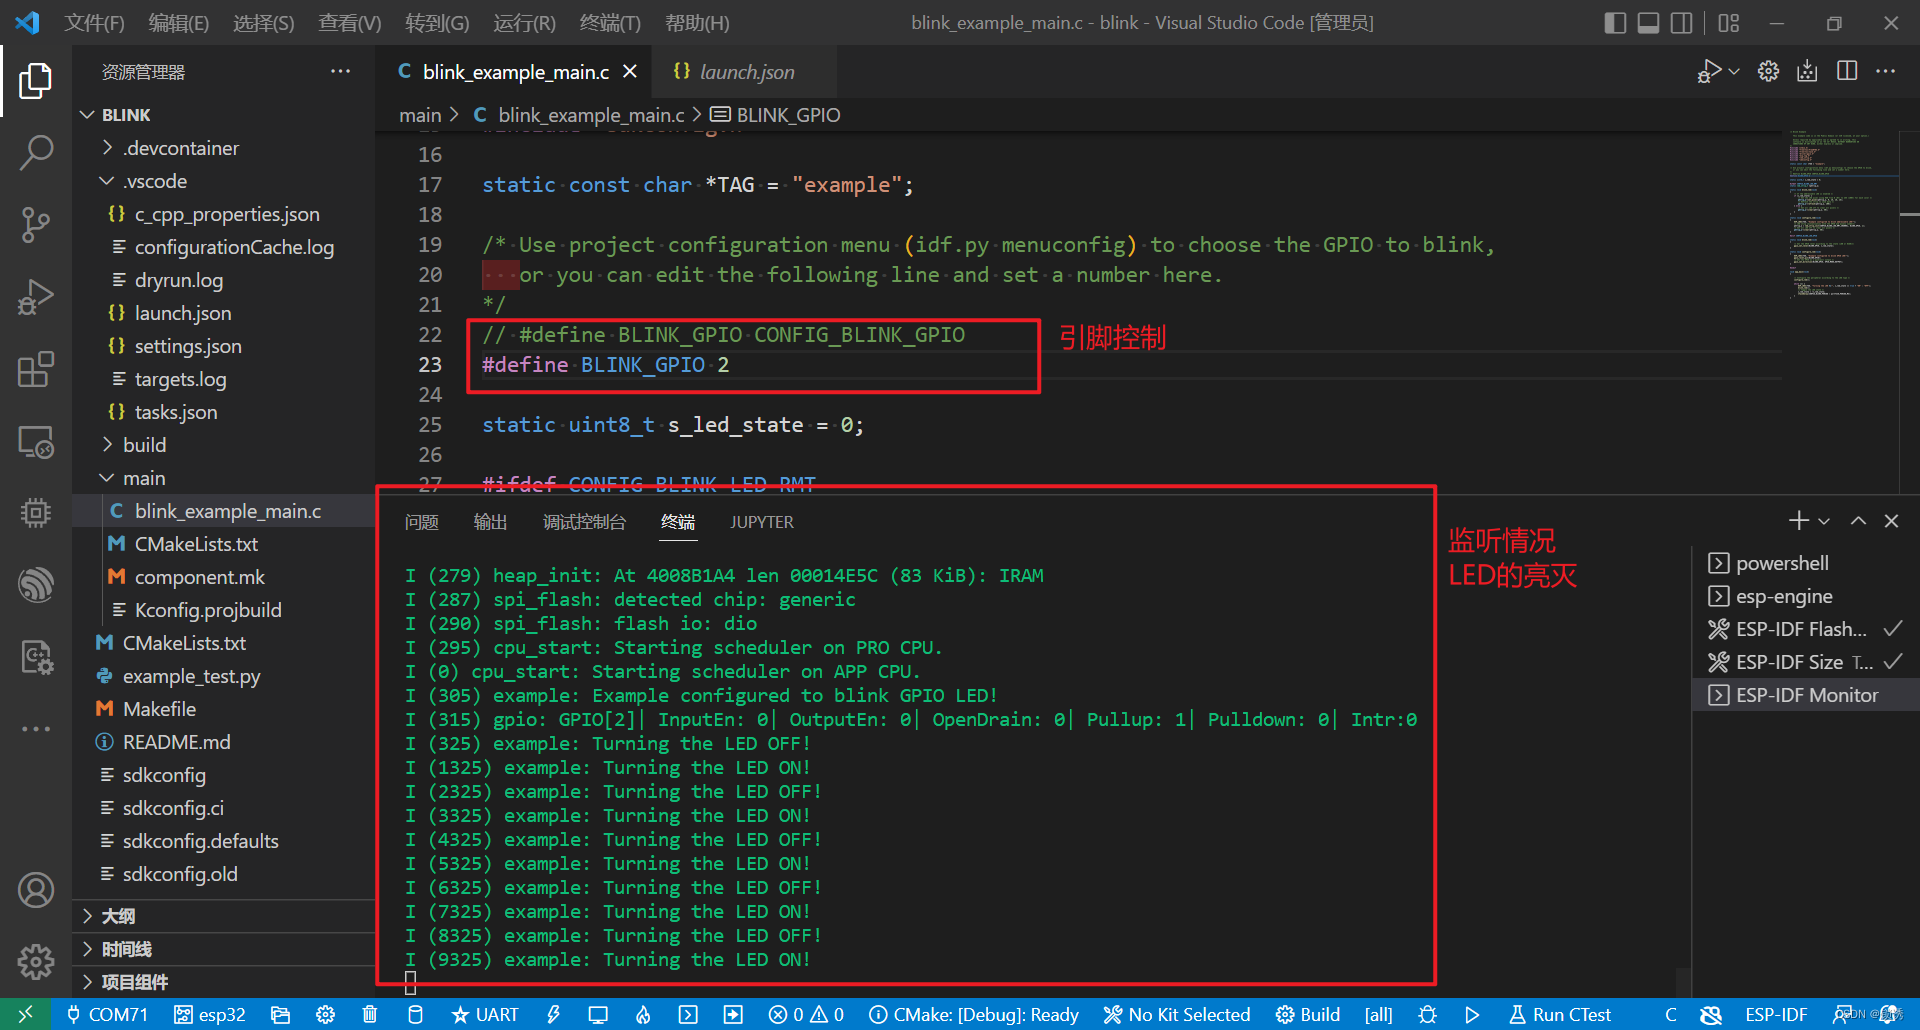Viewport: 1920px width, 1030px height.
Task: Switch to the 调试控制台 panel tab
Action: click(x=584, y=522)
